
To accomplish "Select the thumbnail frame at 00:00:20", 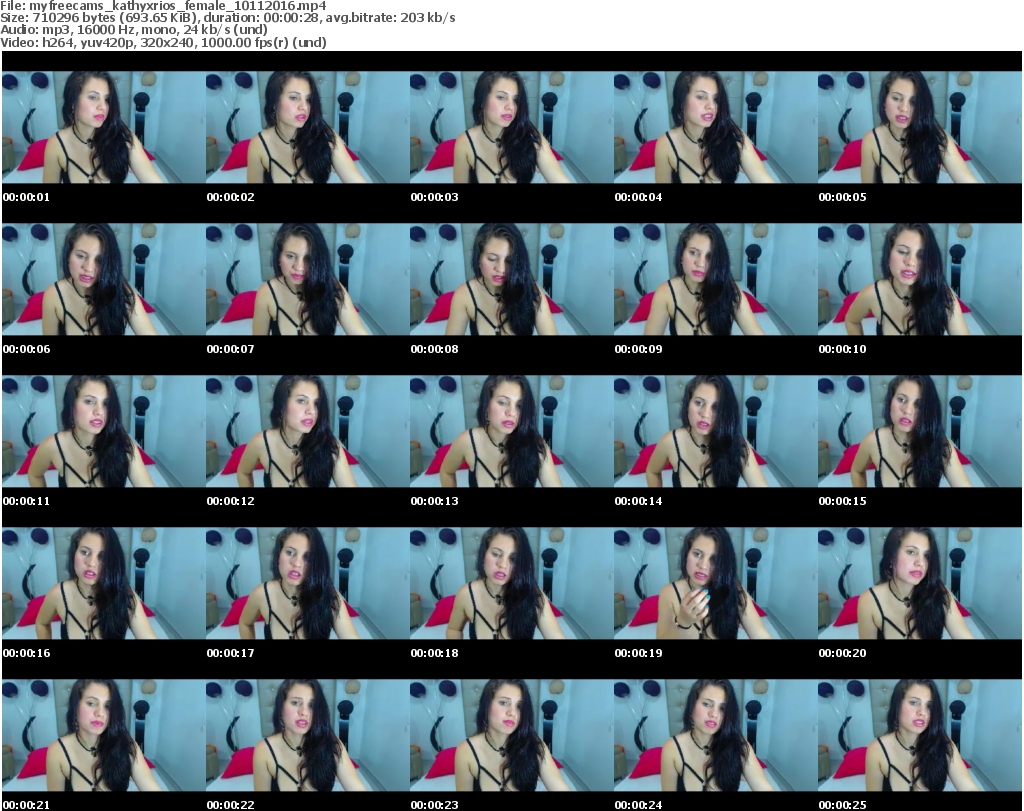I will [920, 583].
